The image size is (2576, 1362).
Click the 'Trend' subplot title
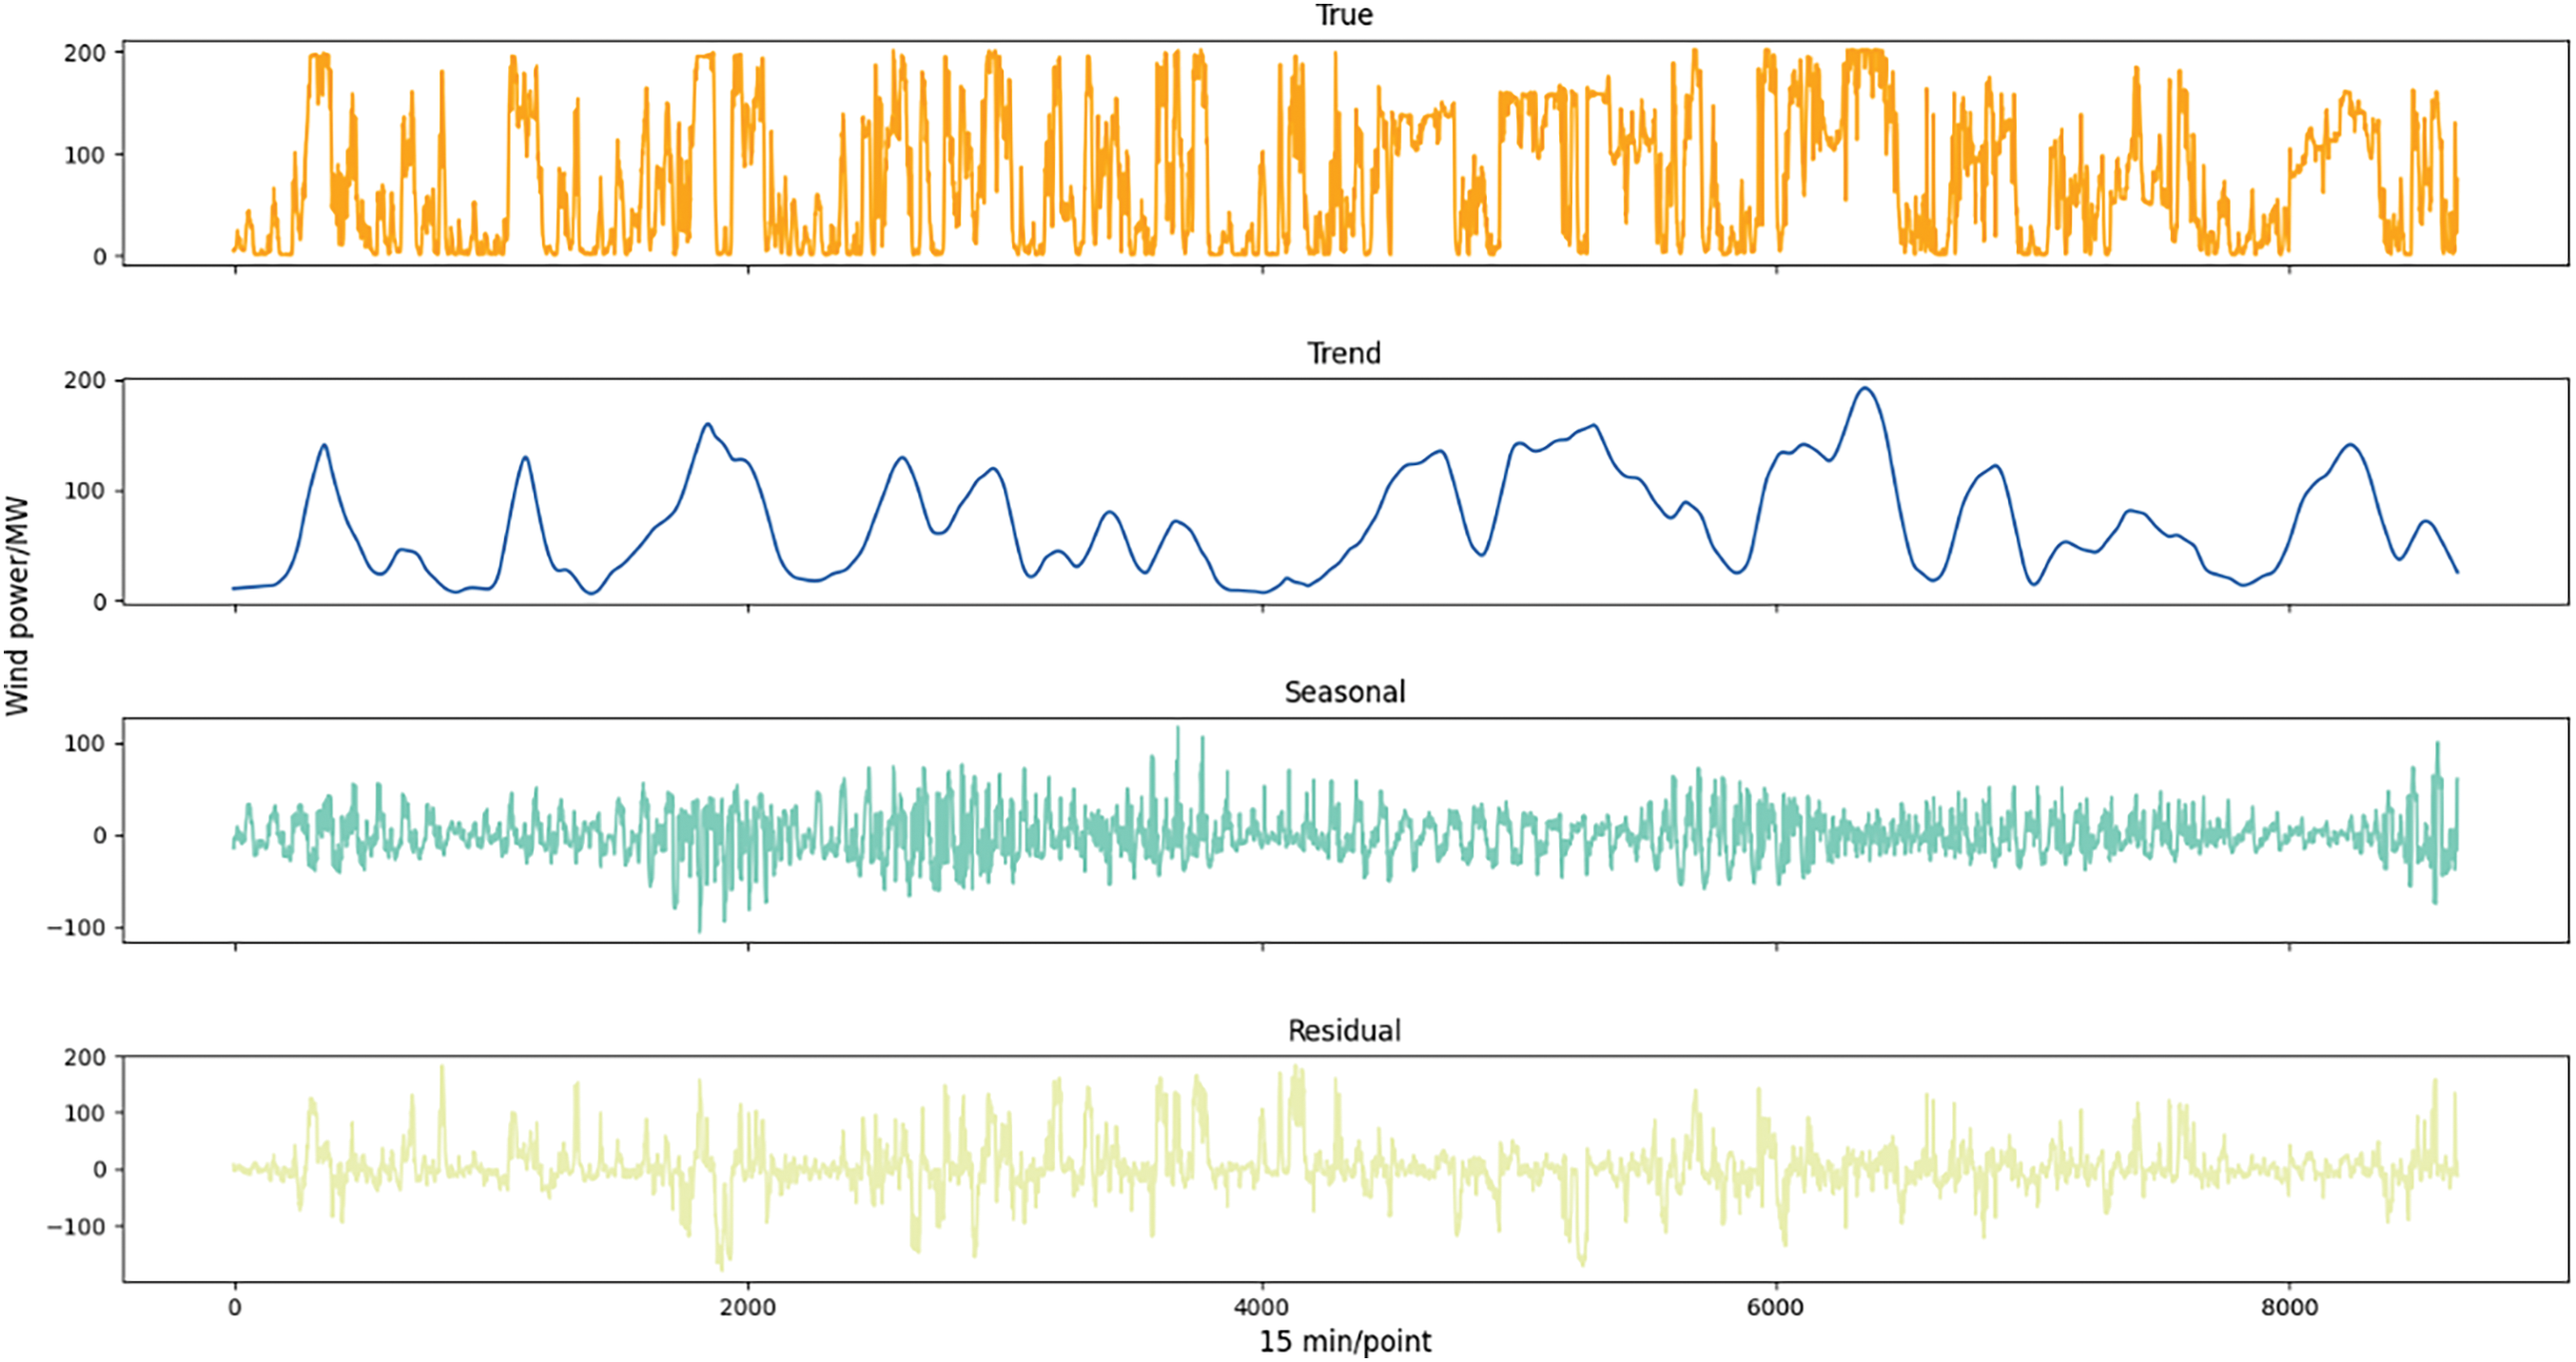(x=1343, y=353)
